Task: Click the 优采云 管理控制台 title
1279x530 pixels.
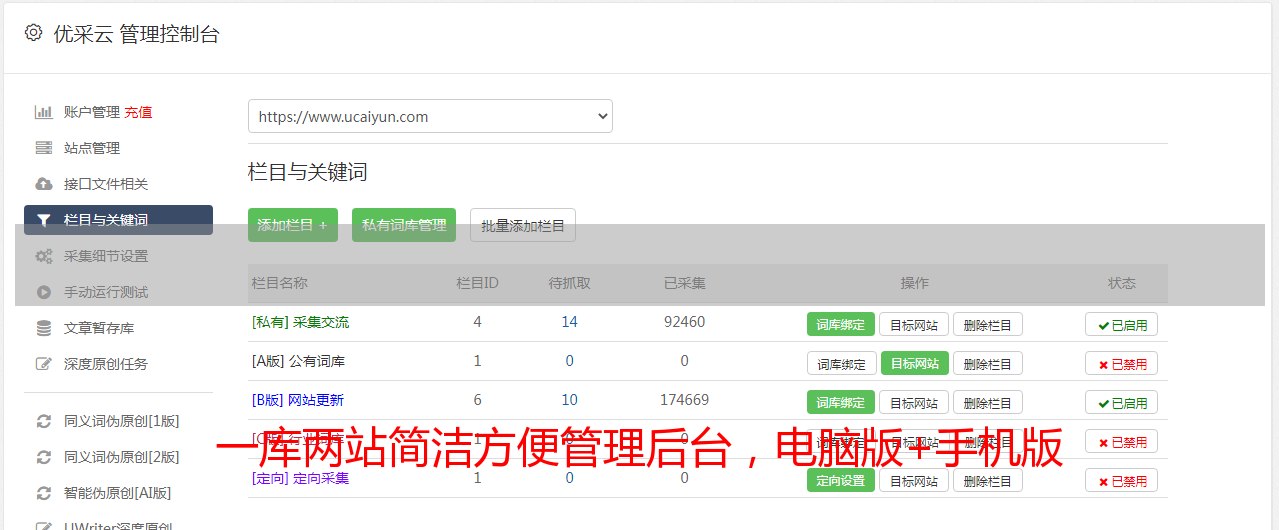Action: point(136,34)
